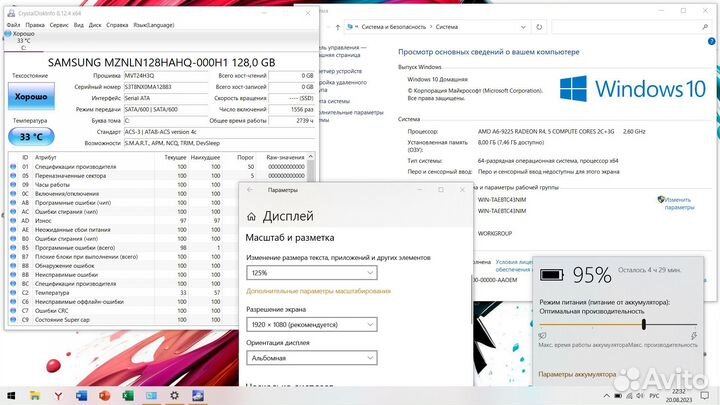Launch Yandex browser from the taskbar

point(58,395)
